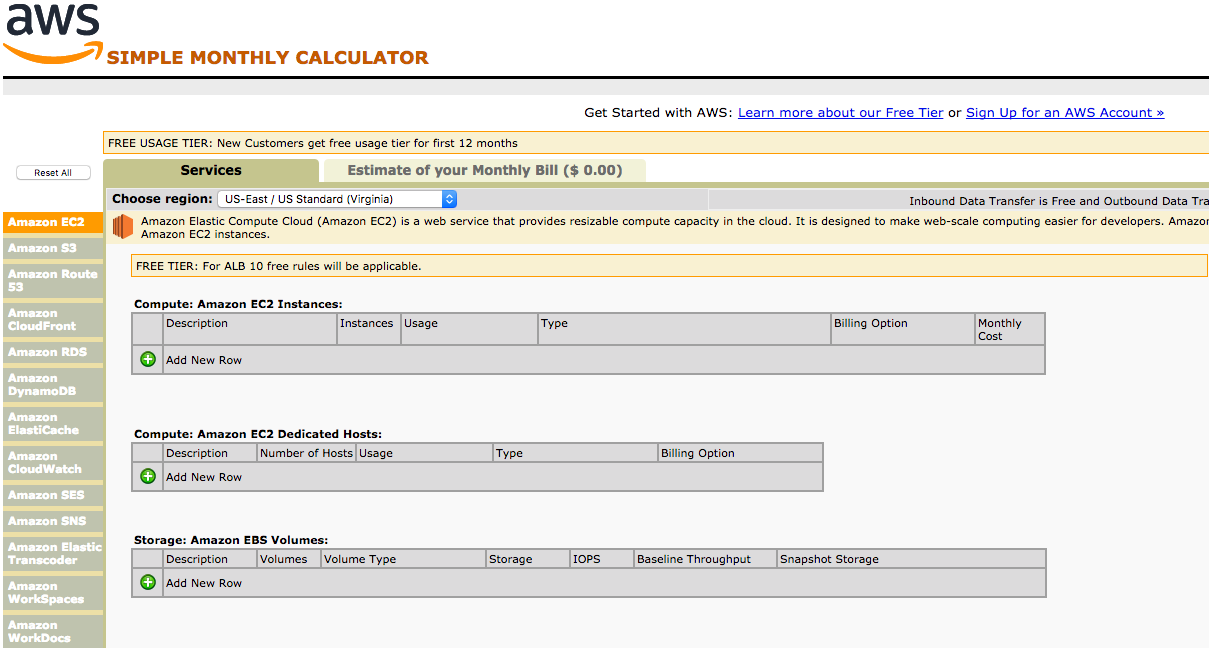
Task: Open Amazon CloudWatch service
Action: (52, 462)
